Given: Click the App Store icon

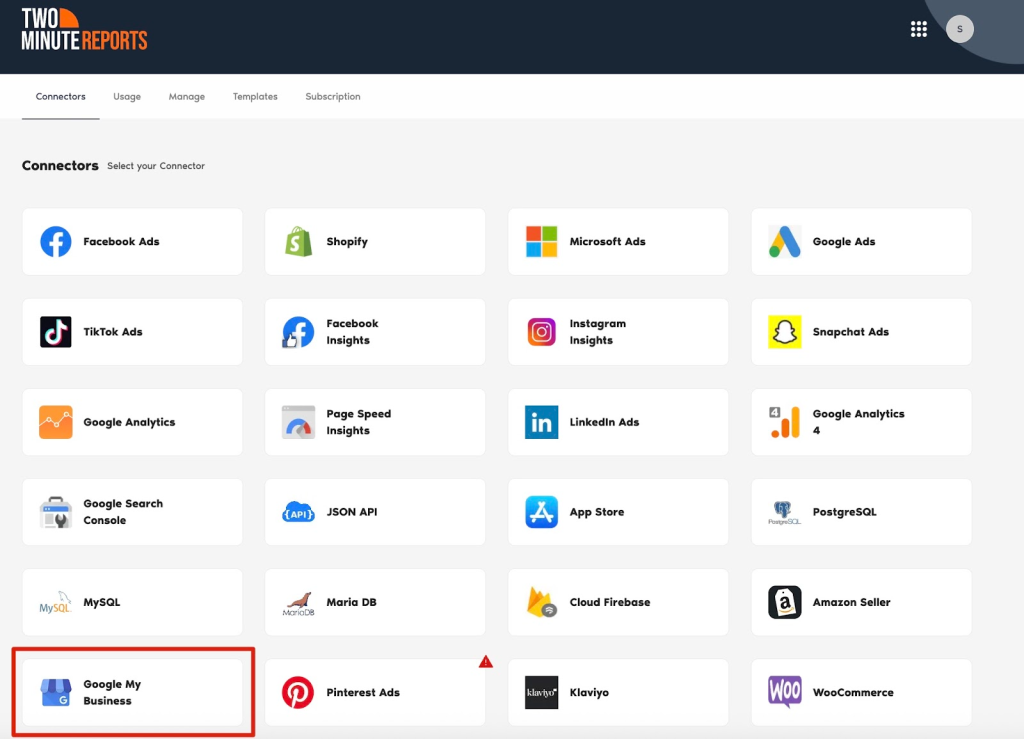Looking at the screenshot, I should point(541,512).
